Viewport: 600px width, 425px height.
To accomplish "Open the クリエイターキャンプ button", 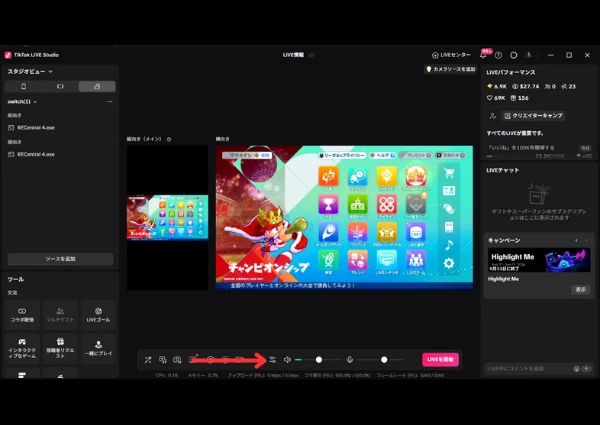I will 533,116.
